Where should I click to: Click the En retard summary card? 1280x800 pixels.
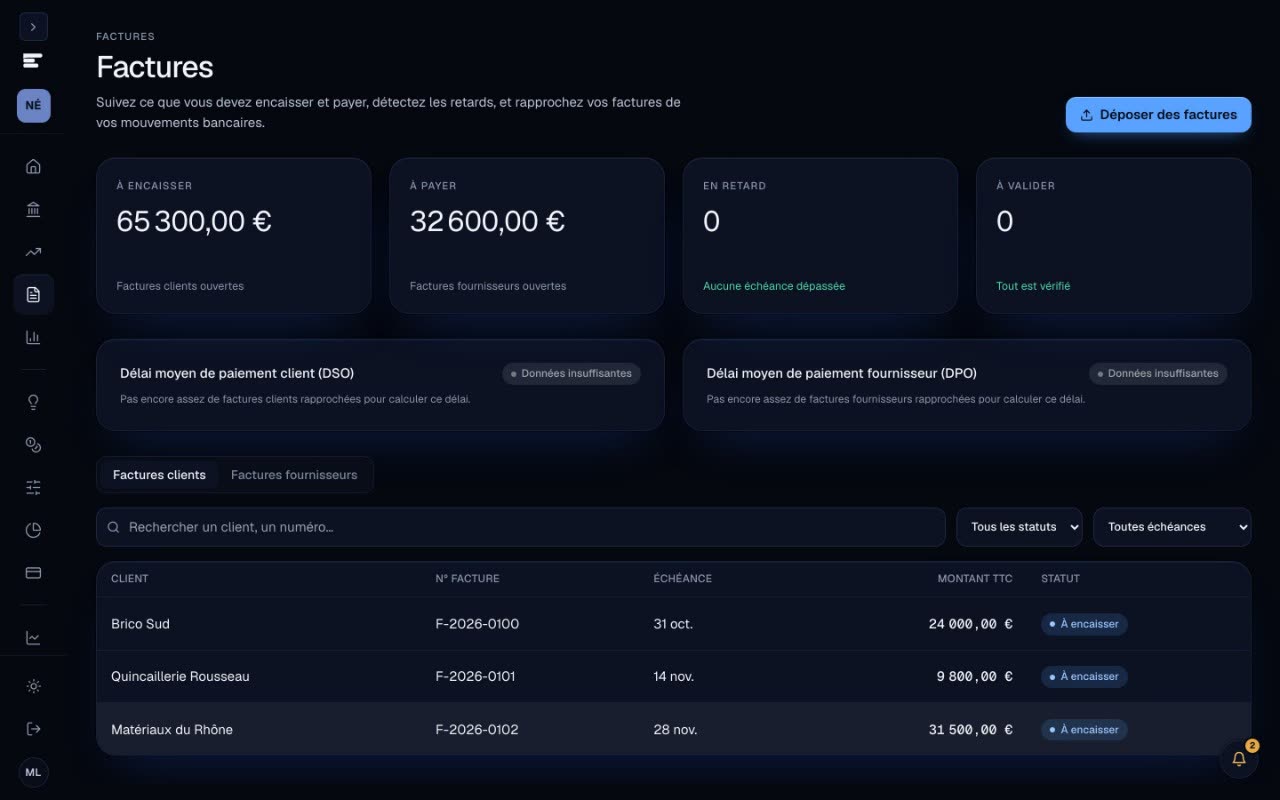tap(820, 236)
